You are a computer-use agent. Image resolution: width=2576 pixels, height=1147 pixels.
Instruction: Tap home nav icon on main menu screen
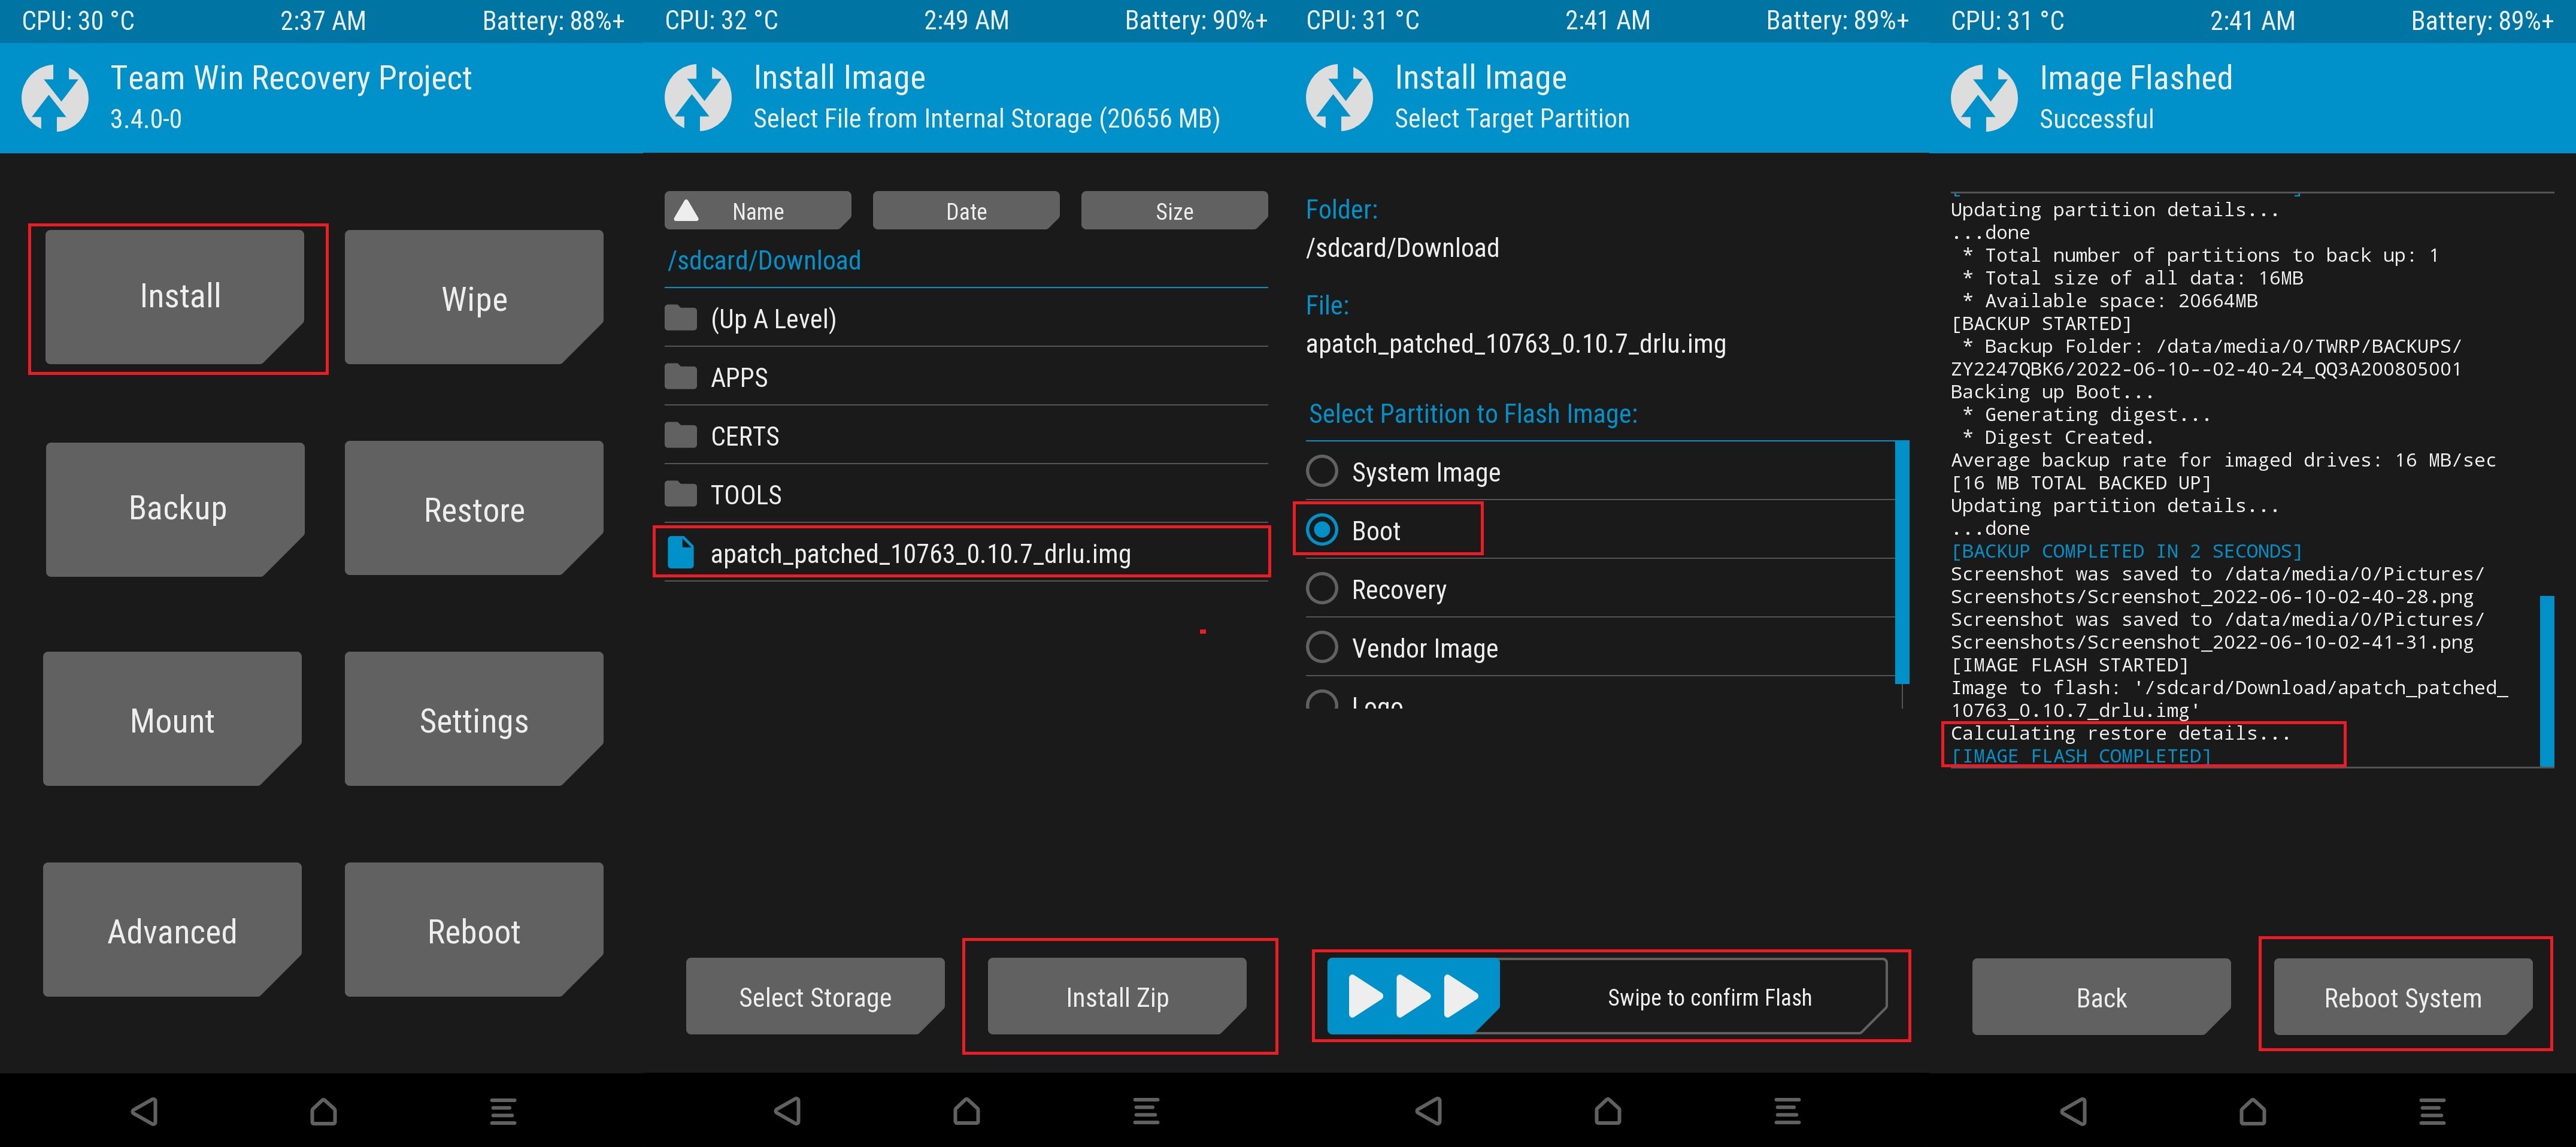pos(323,1111)
